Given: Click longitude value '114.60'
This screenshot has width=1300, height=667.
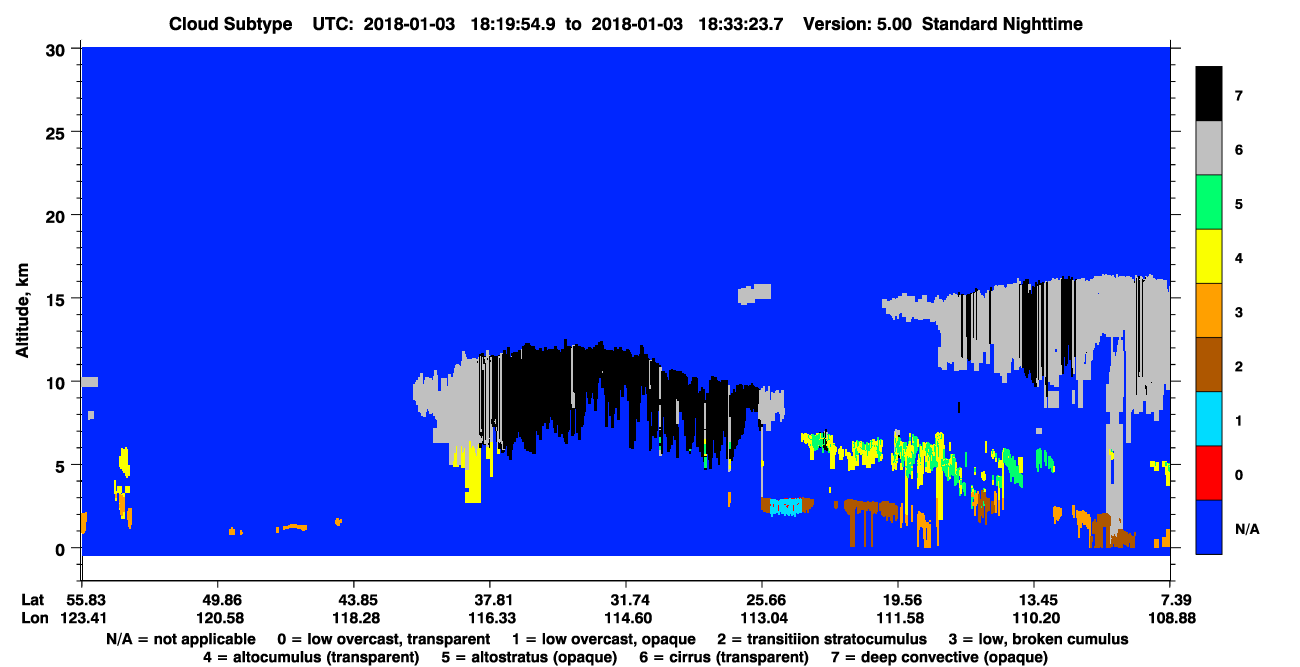Looking at the screenshot, I should (626, 618).
